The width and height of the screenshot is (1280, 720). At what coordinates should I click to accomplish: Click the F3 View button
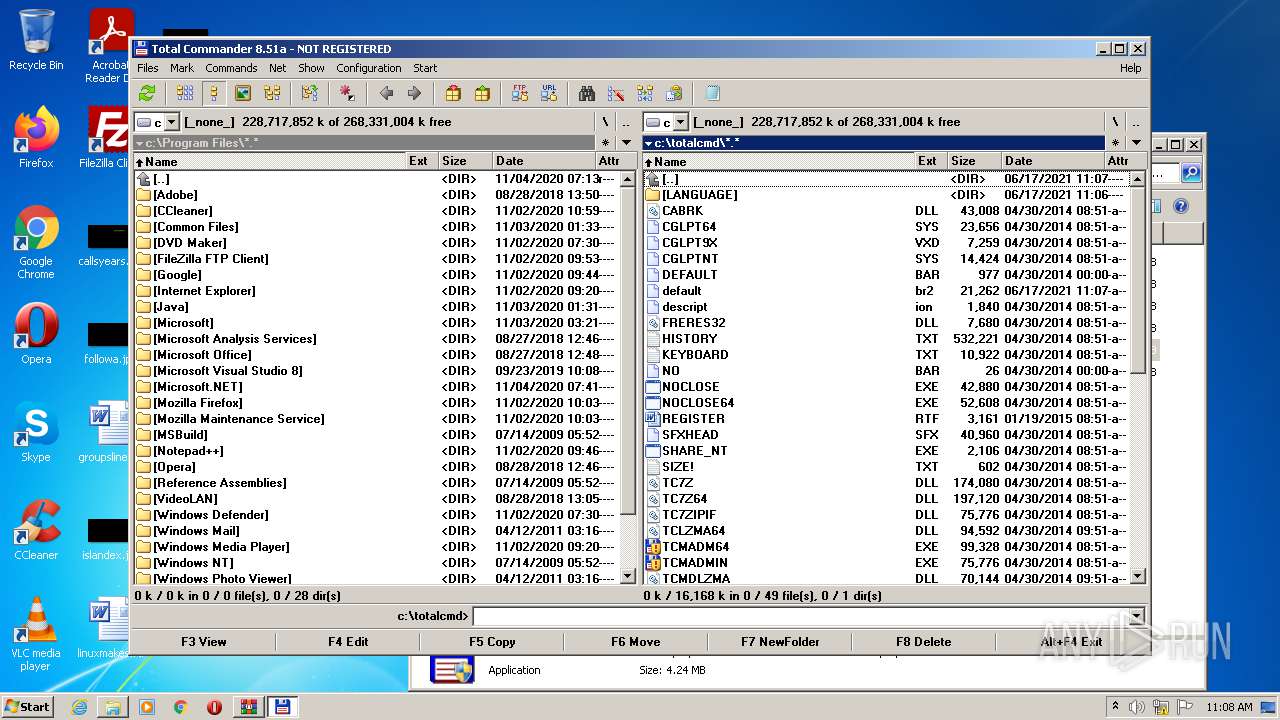(x=204, y=642)
